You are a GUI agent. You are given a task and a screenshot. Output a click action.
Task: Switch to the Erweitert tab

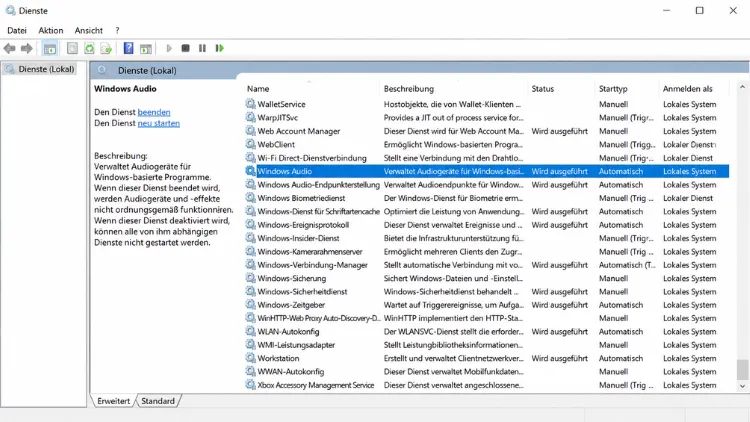pyautogui.click(x=113, y=401)
